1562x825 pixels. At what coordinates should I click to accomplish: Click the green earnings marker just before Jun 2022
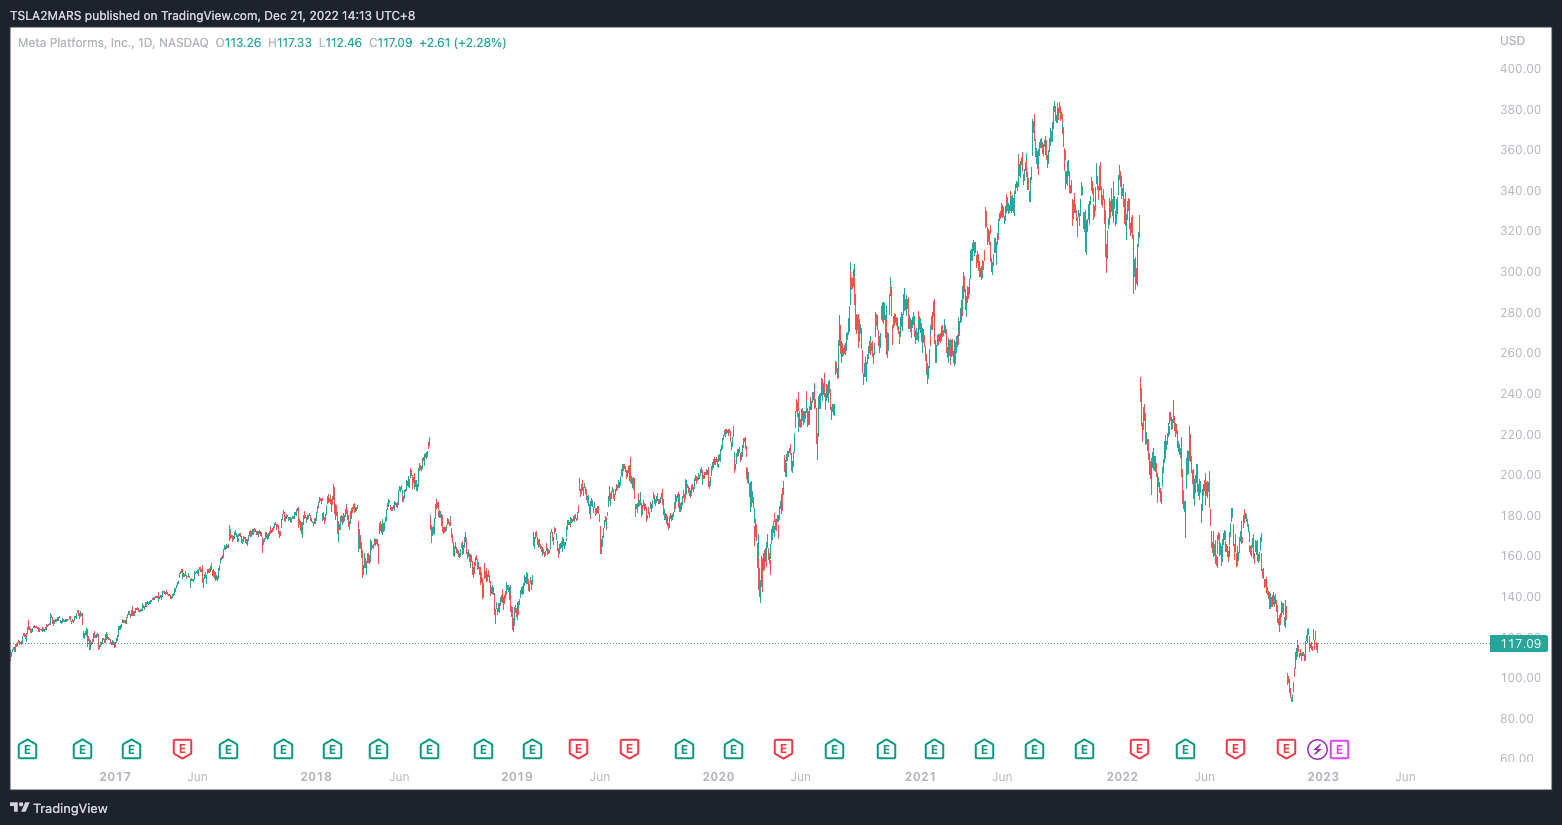(1185, 749)
